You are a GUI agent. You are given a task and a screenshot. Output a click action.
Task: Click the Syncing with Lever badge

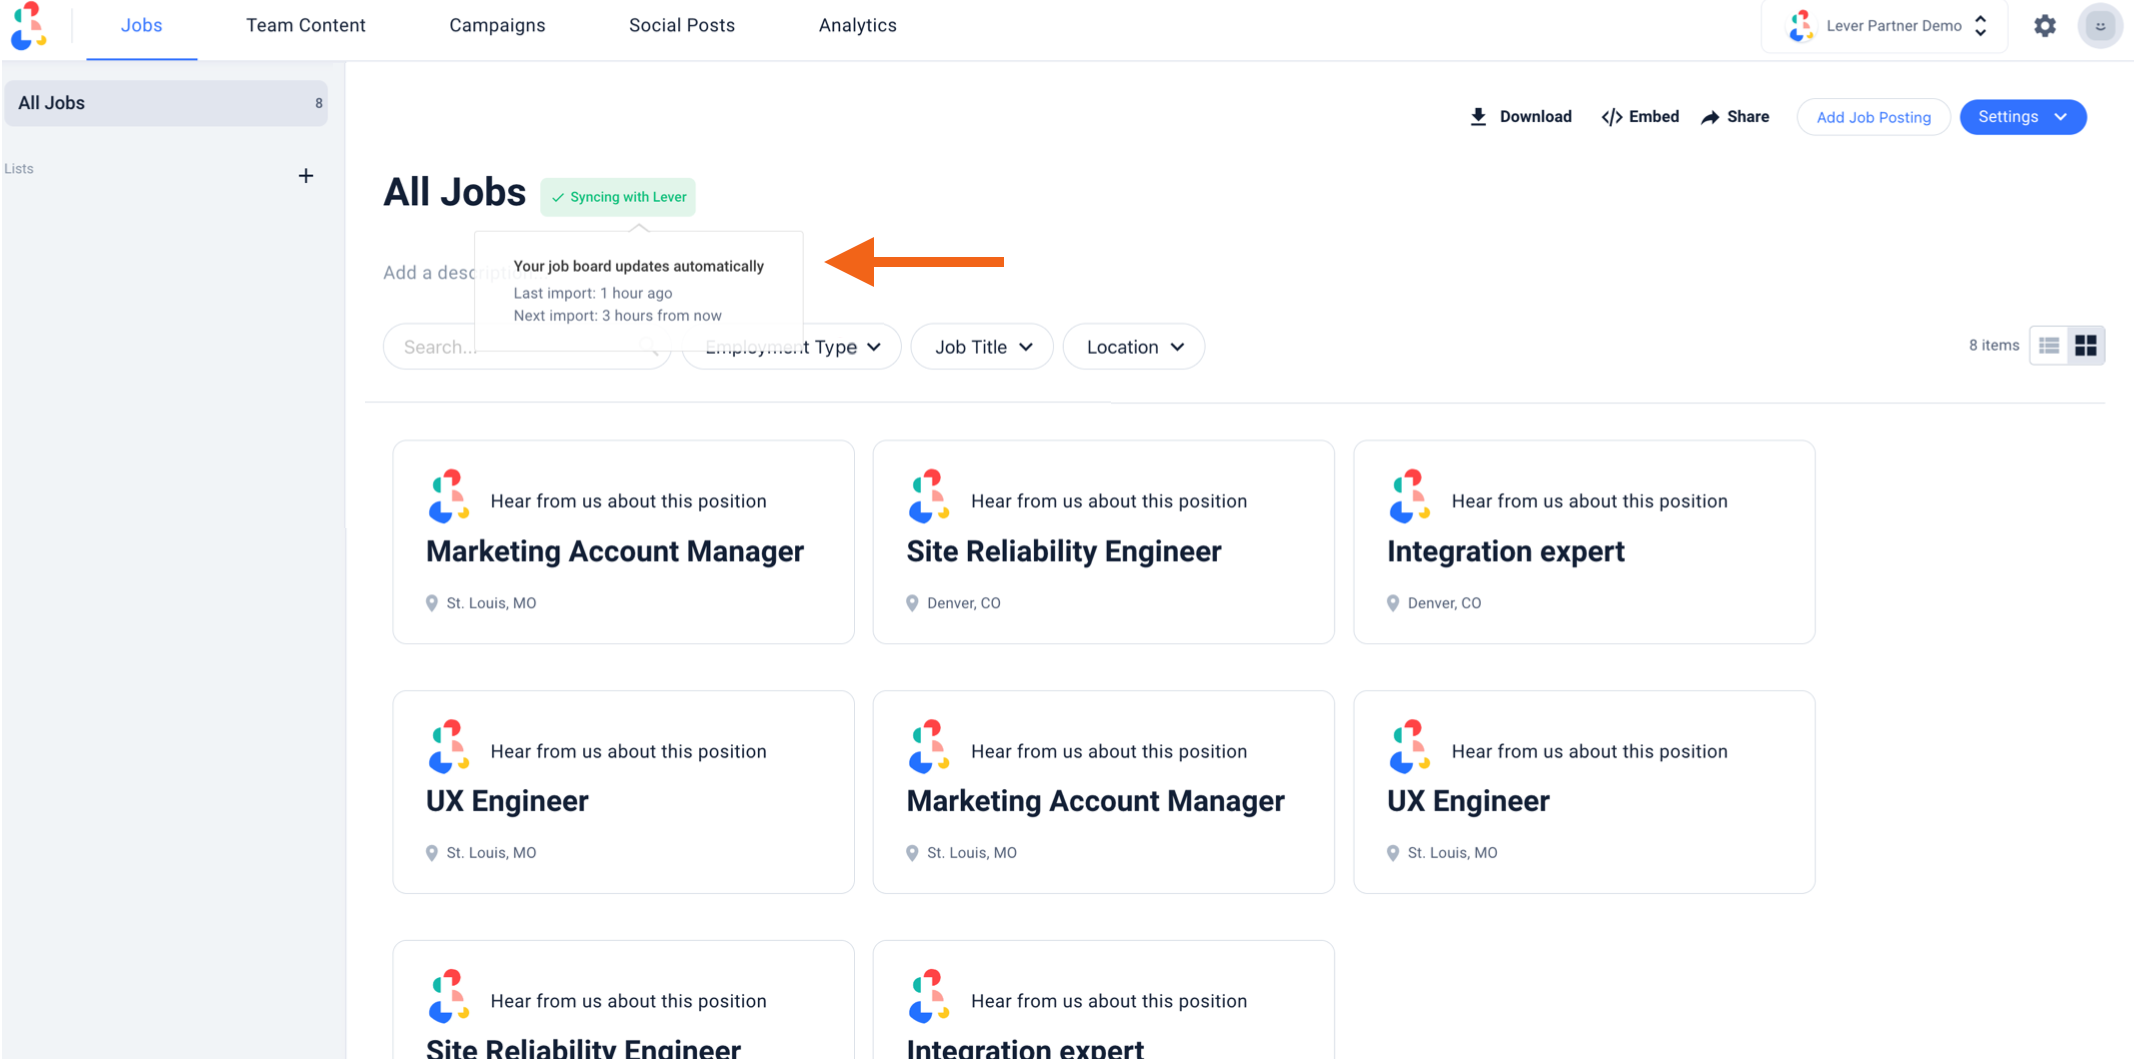pos(618,197)
